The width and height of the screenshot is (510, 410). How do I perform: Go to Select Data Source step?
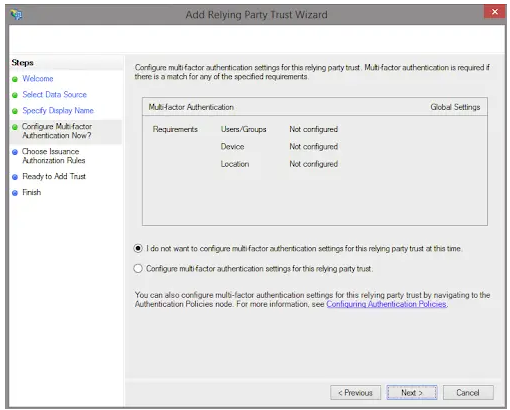[x=55, y=95]
